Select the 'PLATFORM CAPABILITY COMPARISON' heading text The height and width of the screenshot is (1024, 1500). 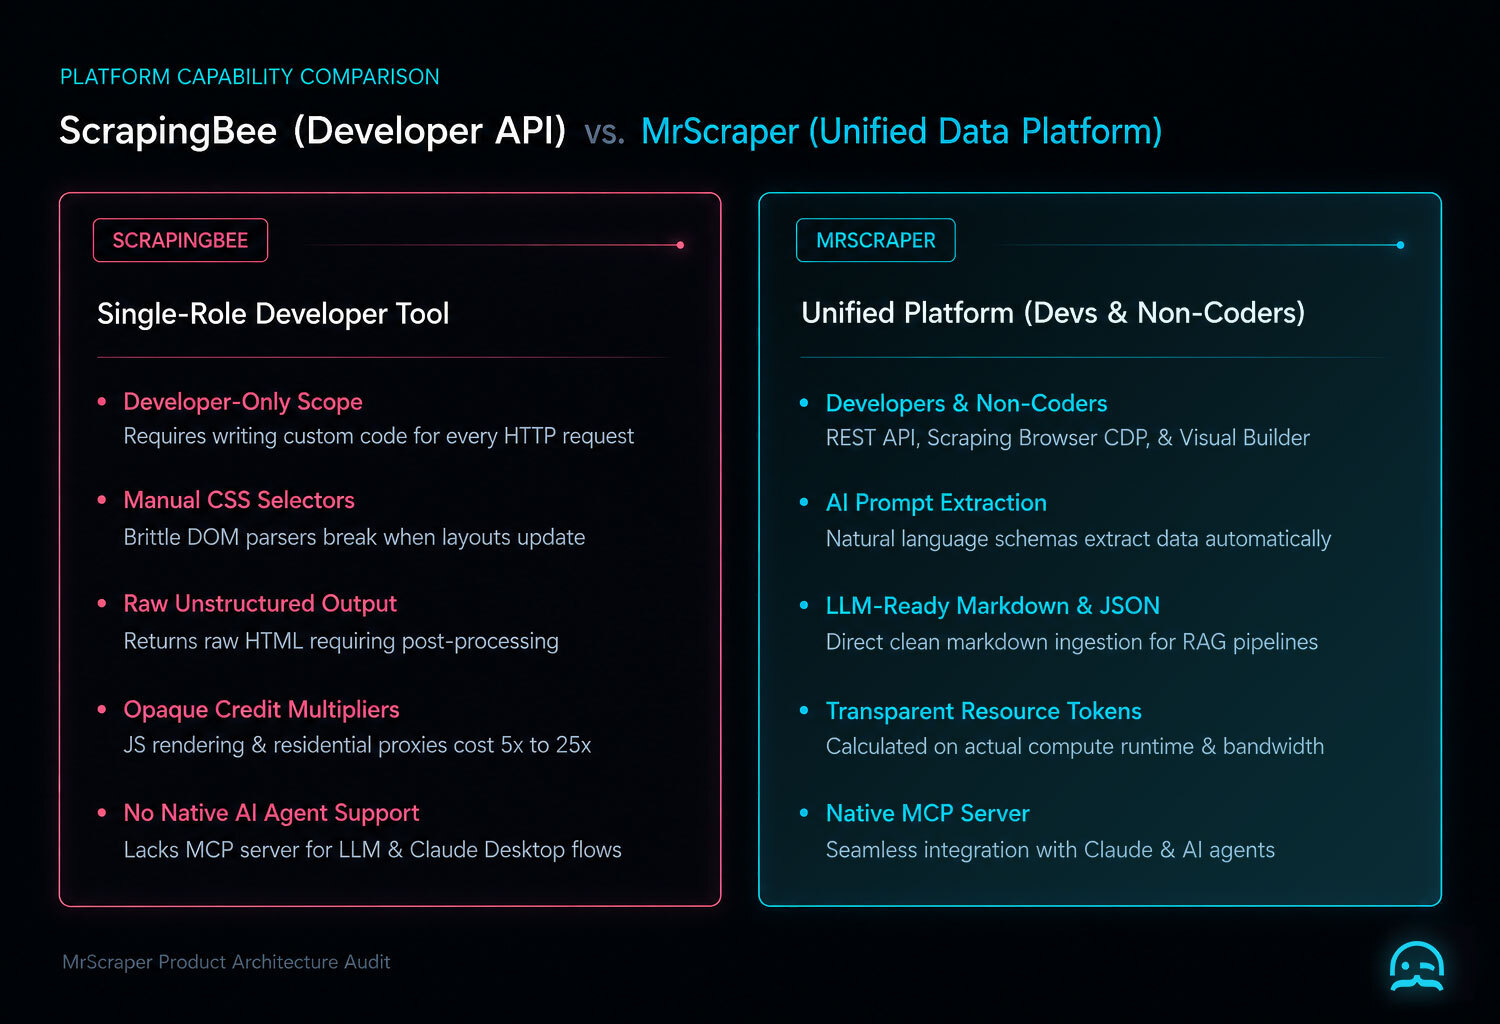250,77
